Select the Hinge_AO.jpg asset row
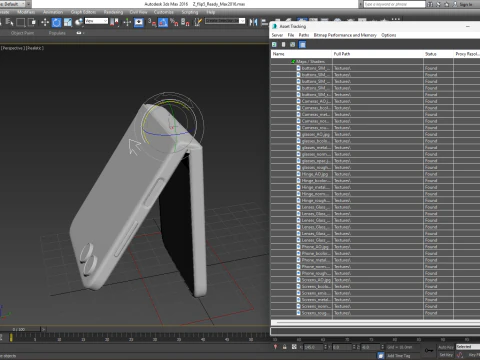480x360 pixels. tap(375, 174)
